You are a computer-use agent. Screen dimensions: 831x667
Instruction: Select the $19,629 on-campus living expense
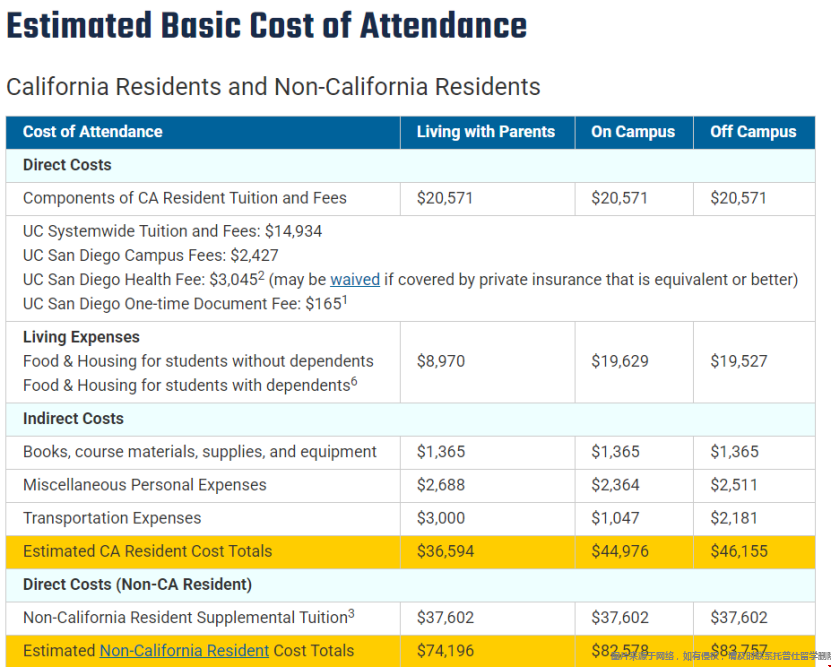coord(620,361)
